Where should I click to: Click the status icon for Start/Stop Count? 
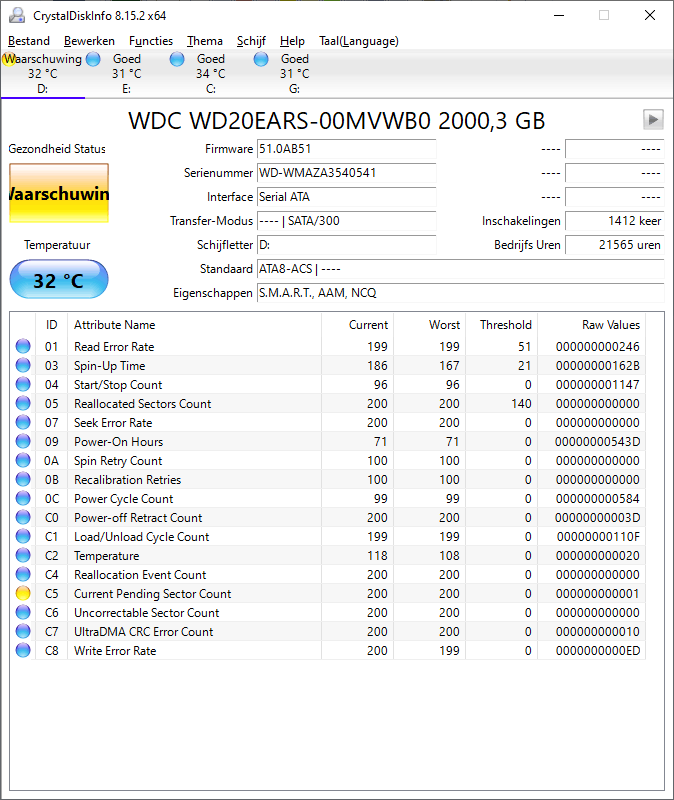(23, 384)
